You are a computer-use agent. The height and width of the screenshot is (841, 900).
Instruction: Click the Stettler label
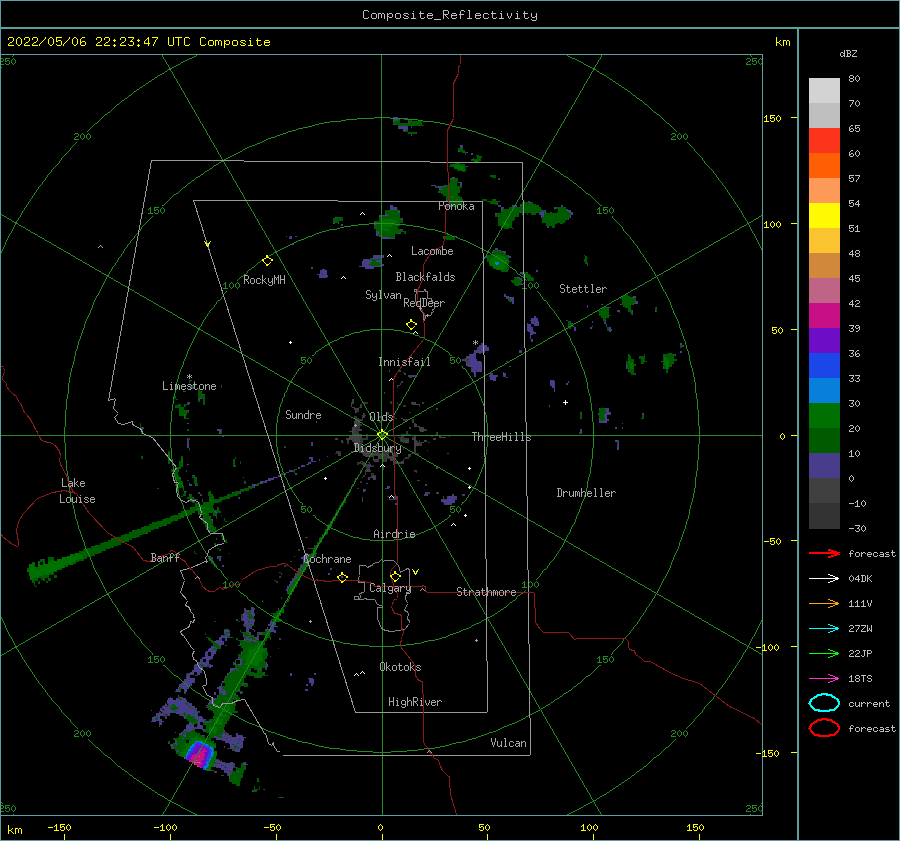(583, 289)
